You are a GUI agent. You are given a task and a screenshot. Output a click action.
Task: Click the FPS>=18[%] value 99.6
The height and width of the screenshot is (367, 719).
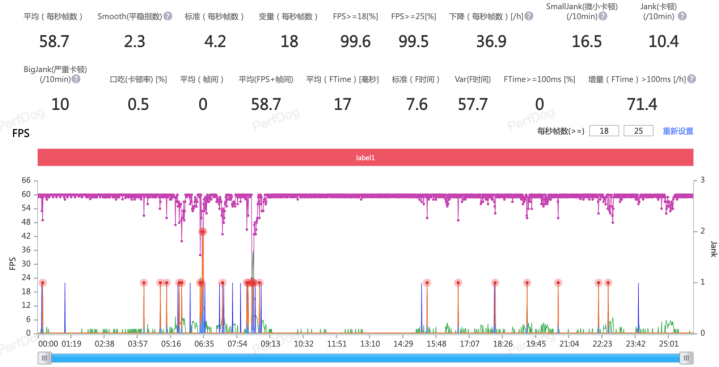[355, 42]
